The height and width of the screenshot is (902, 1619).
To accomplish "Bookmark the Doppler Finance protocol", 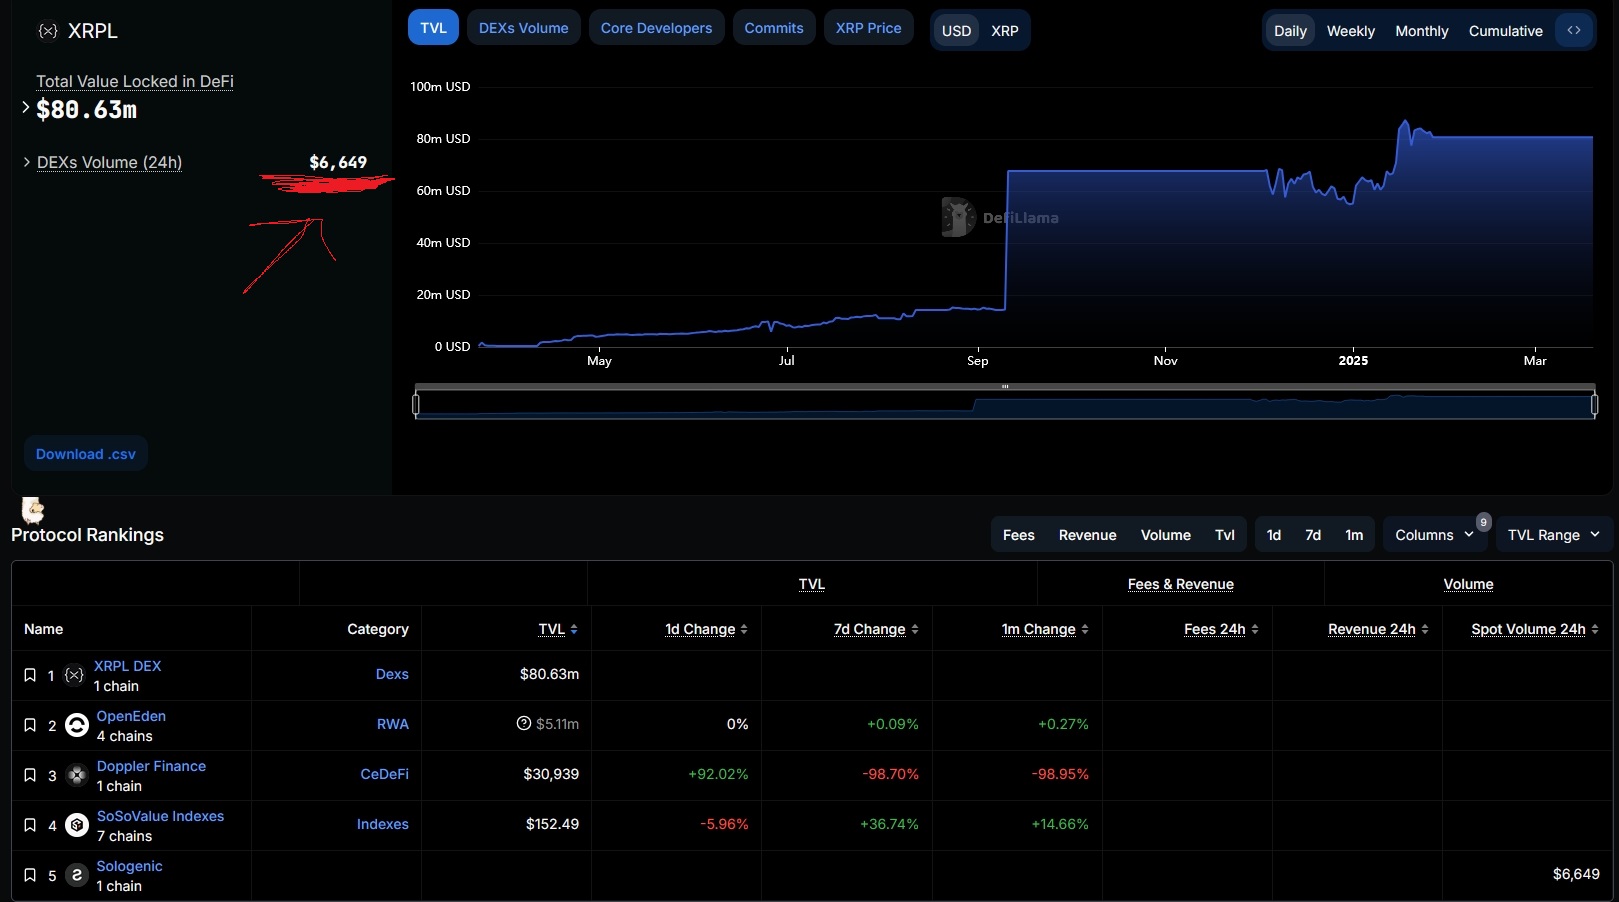I will [30, 775].
